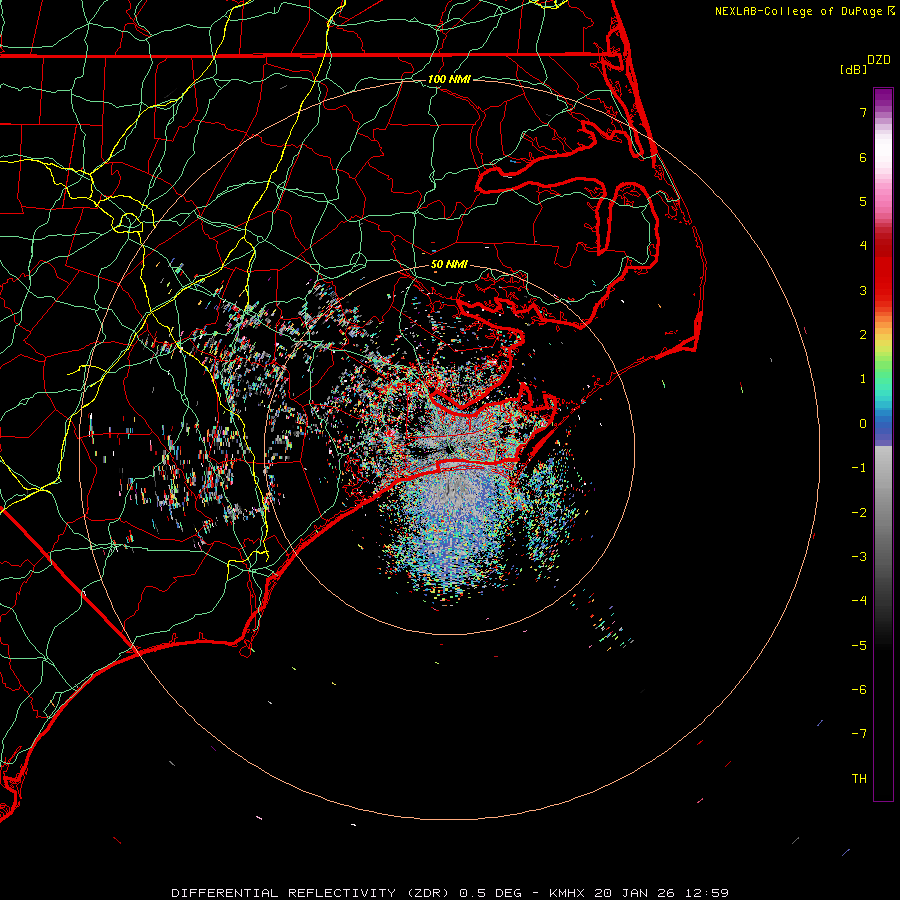900x900 pixels.
Task: Click the -6 tick label on scale
Action: (x=859, y=690)
